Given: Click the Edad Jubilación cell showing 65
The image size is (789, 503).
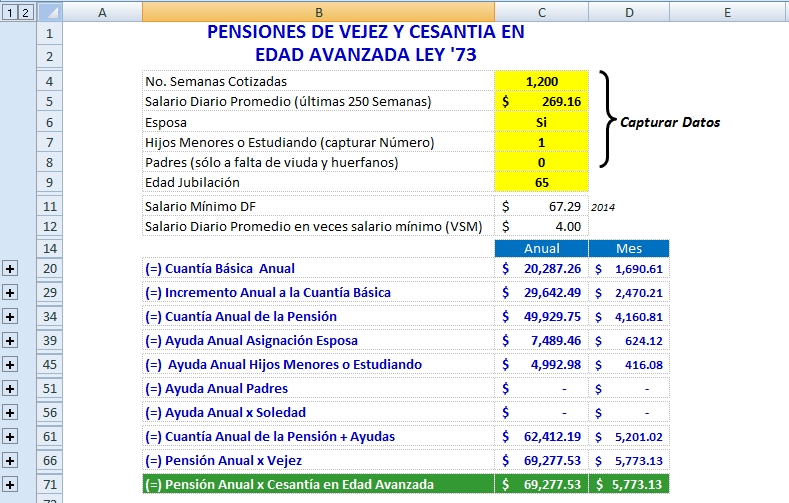Looking at the screenshot, I should [x=541, y=182].
